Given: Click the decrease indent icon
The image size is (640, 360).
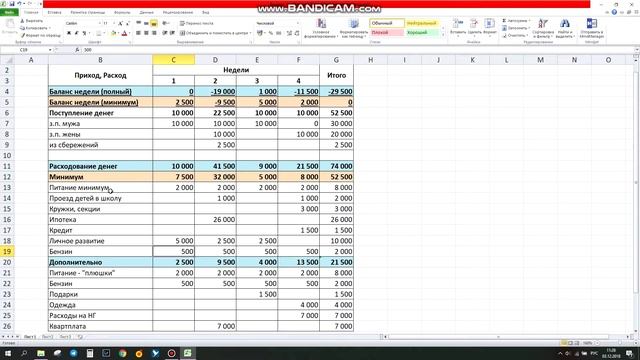Looking at the screenshot, I should click(165, 33).
